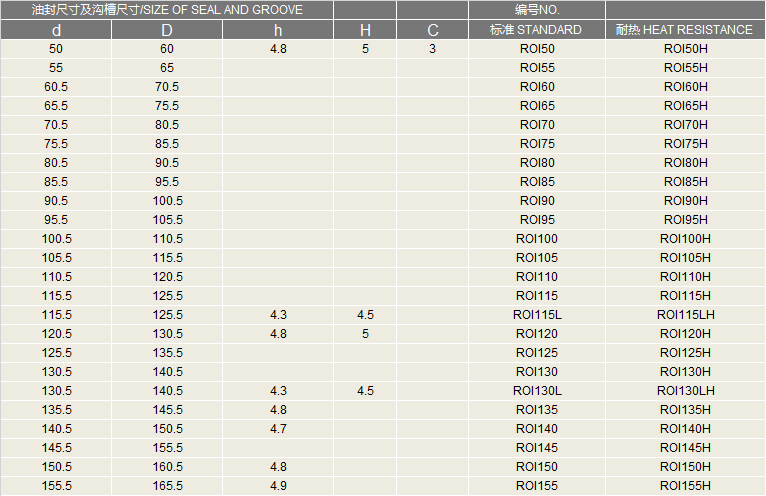Click the ROI155H cell

click(x=685, y=486)
